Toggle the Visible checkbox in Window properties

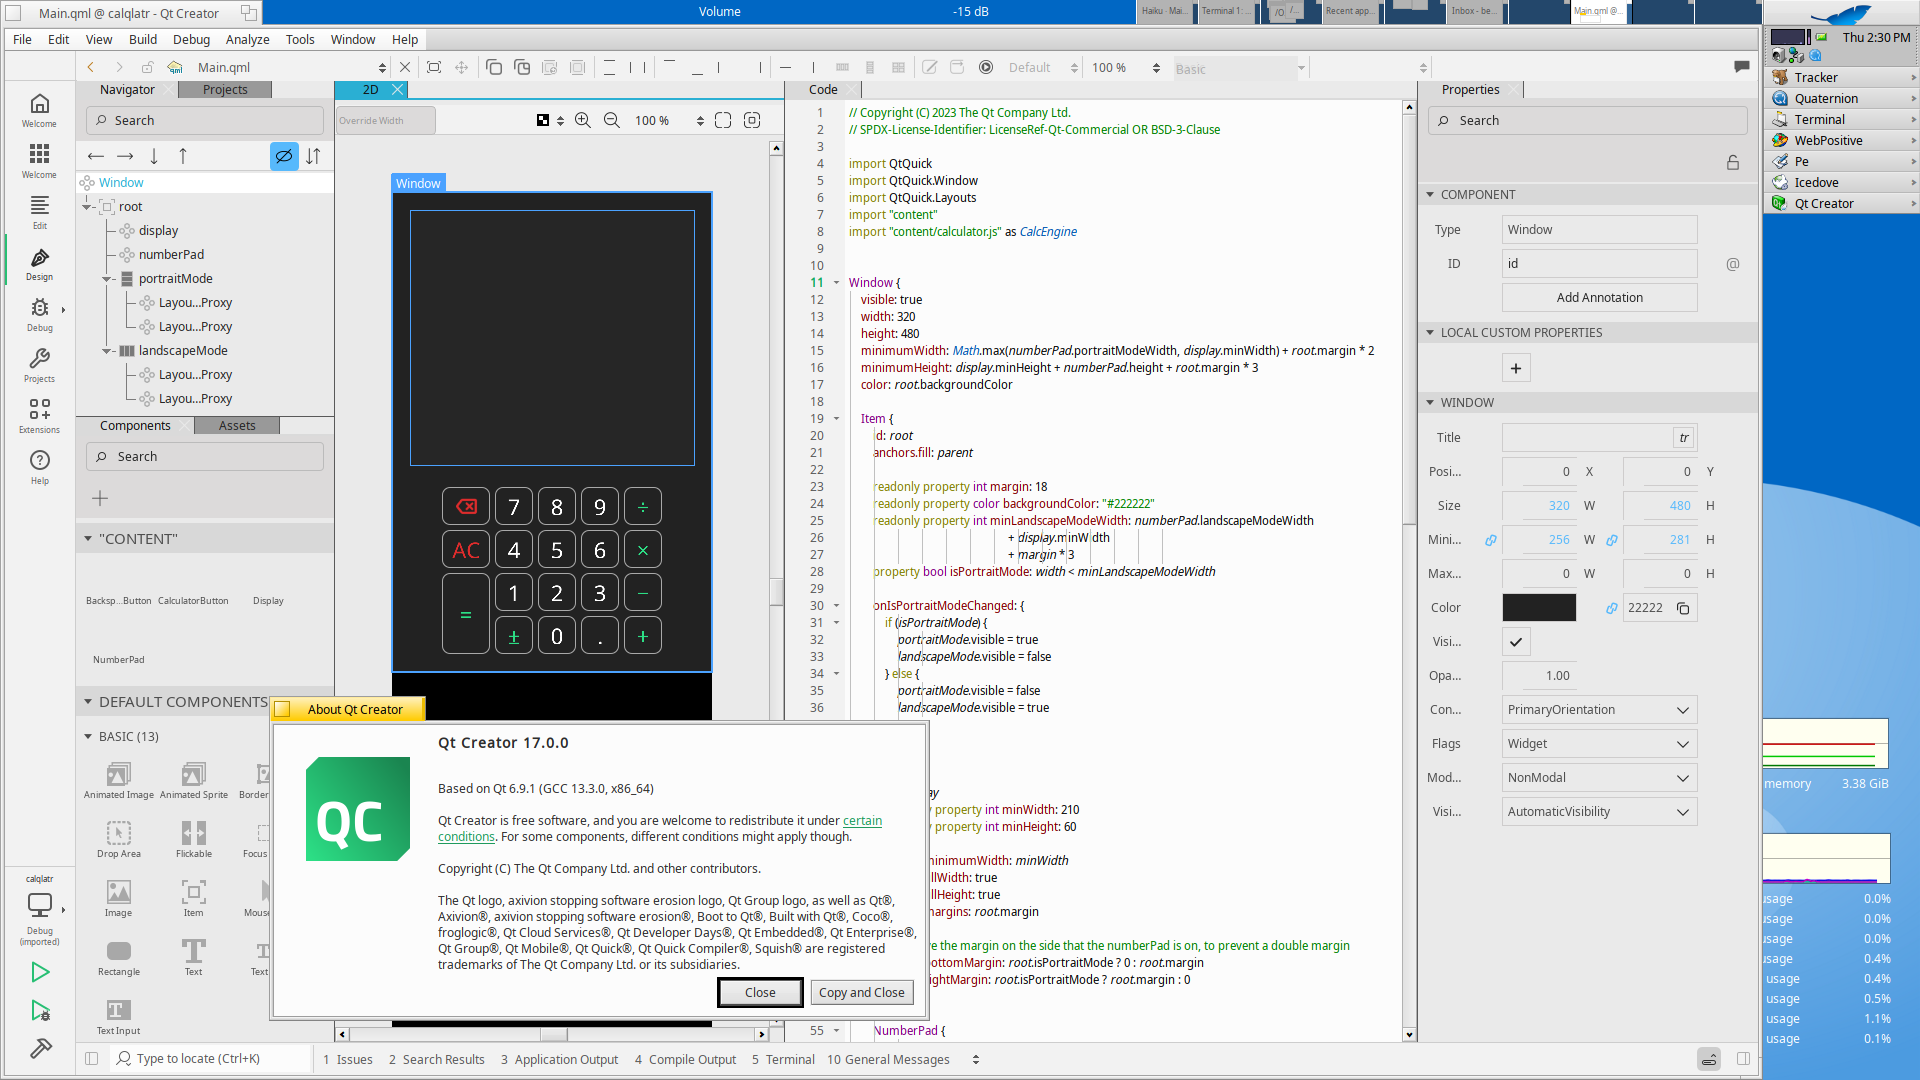1516,642
